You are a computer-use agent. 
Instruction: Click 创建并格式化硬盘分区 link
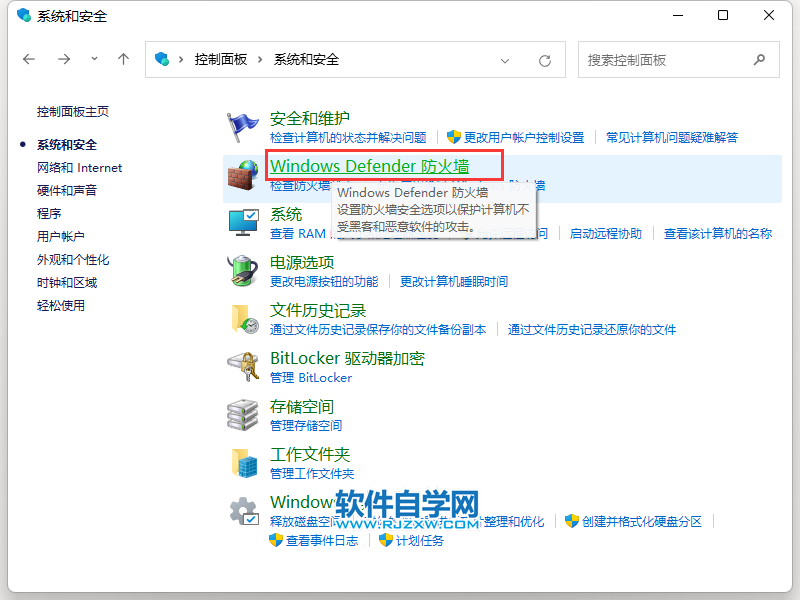pos(642,521)
